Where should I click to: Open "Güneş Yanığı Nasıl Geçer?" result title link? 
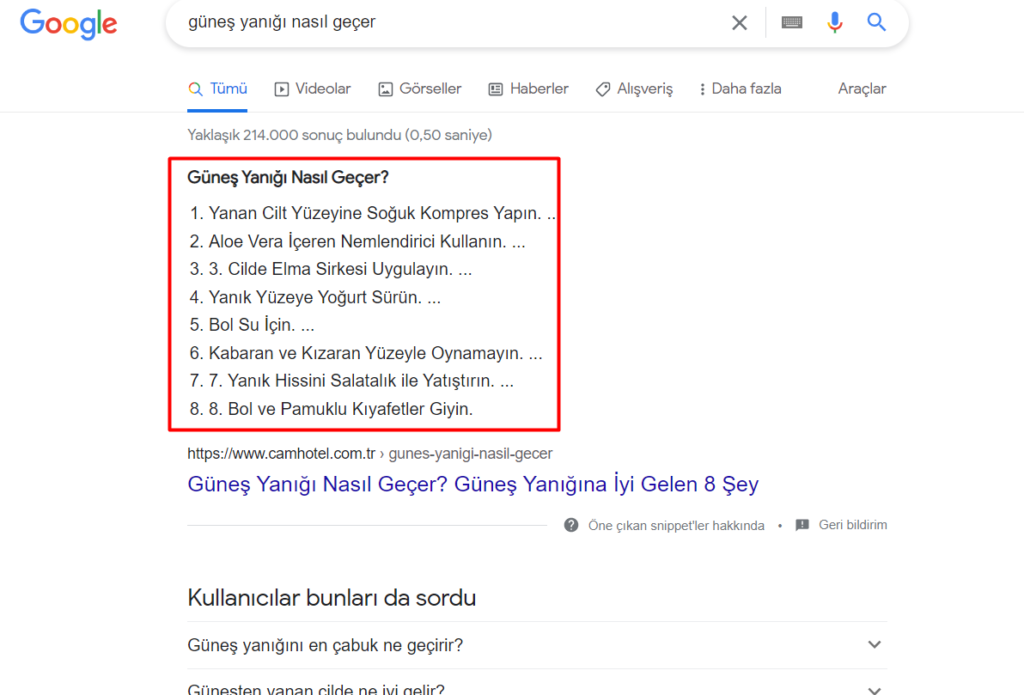tap(473, 485)
